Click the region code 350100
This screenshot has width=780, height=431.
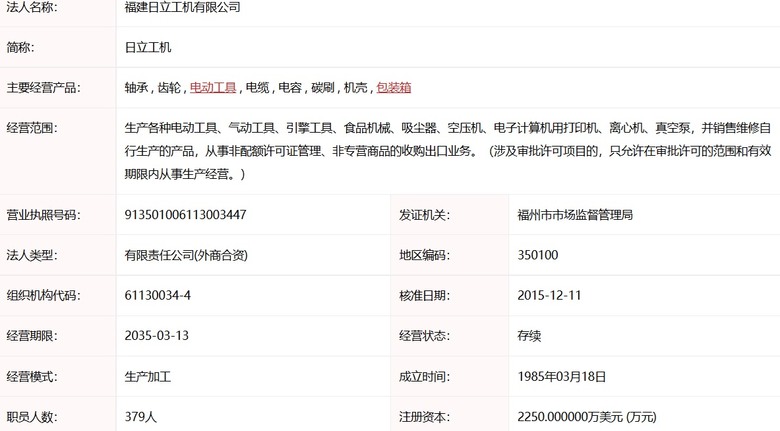click(x=538, y=255)
